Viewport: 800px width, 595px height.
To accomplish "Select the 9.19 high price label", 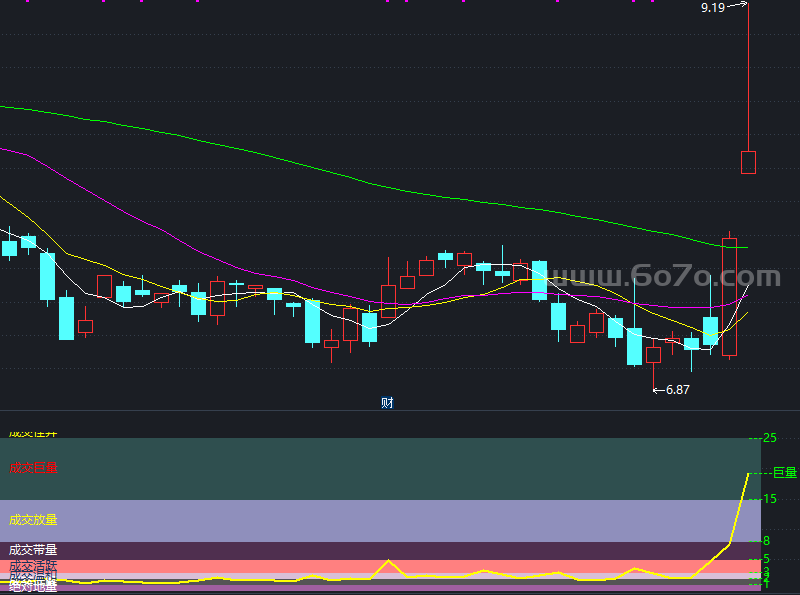I will (713, 8).
